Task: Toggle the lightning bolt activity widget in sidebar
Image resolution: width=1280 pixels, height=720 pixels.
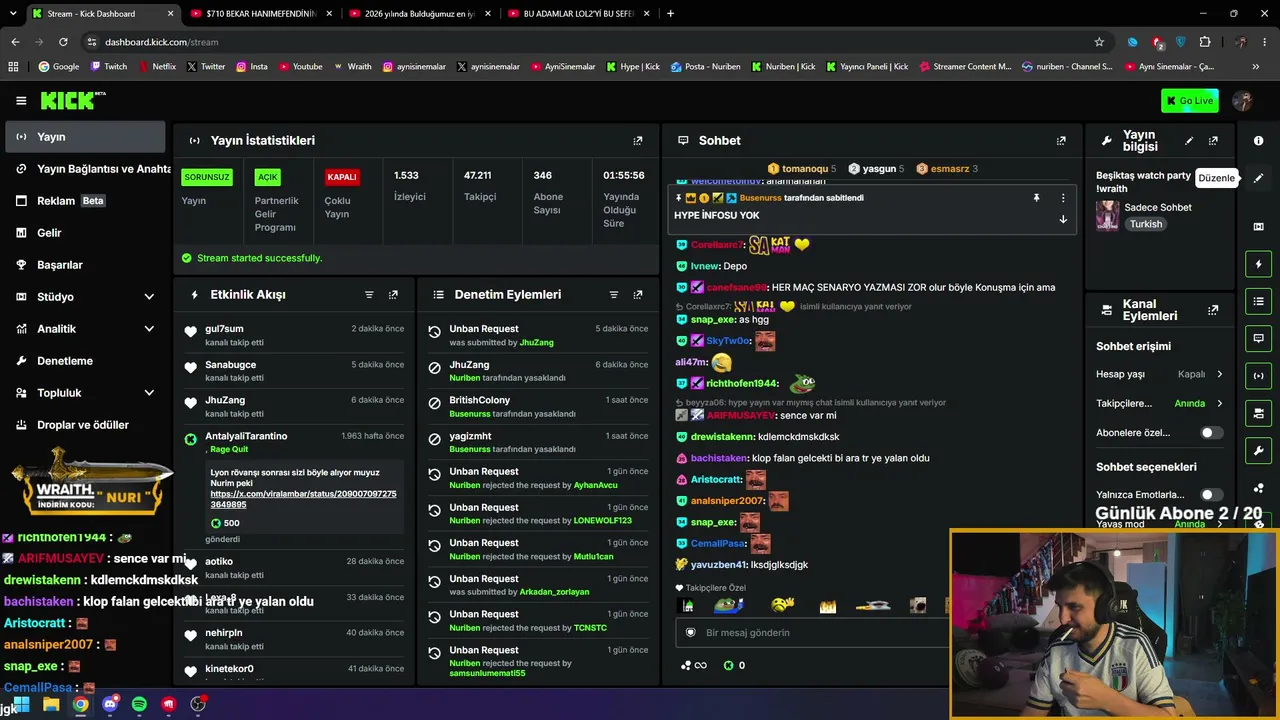Action: [1258, 264]
